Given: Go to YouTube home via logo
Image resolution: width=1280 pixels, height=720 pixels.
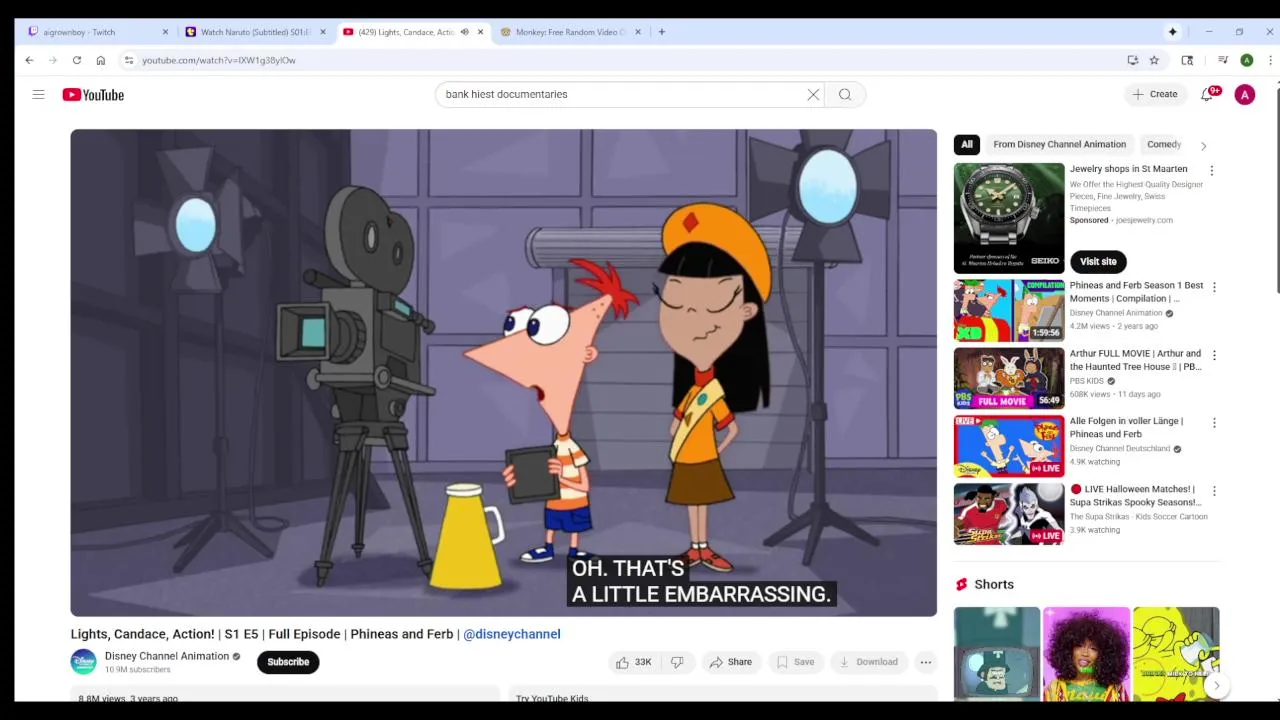Looking at the screenshot, I should coord(93,95).
